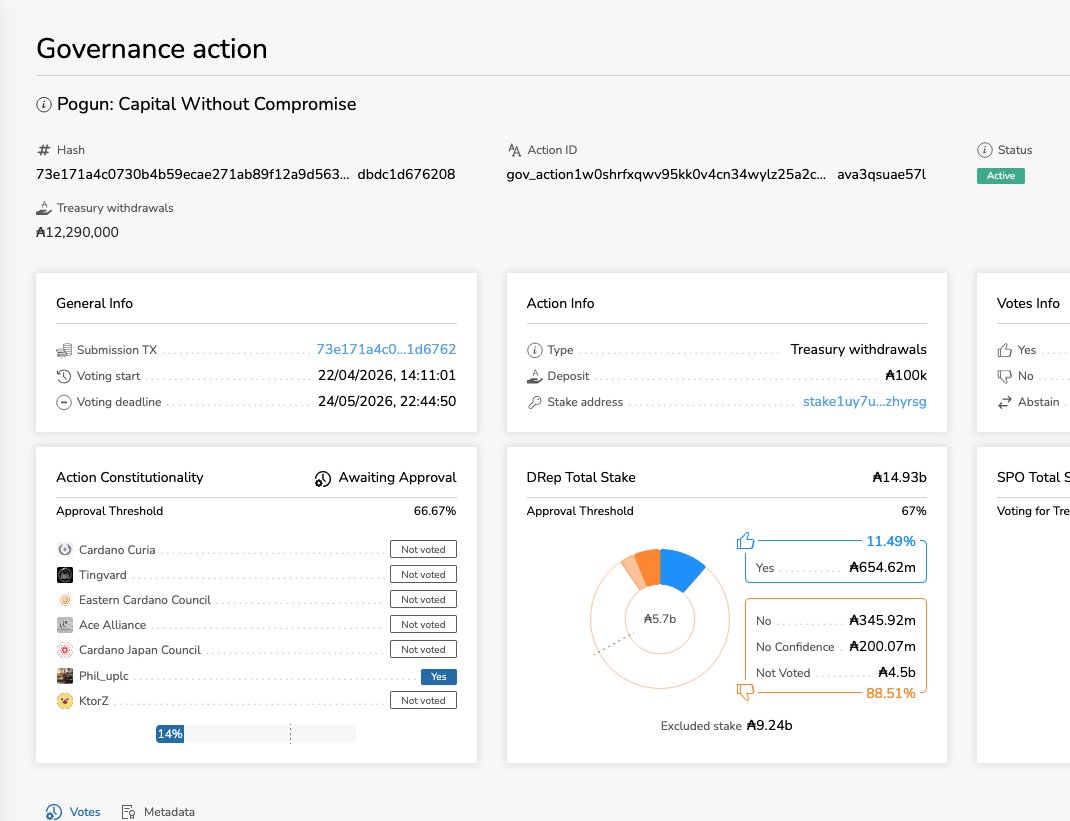The image size is (1070, 821).
Task: Click Ace Alliance Not voted badge
Action: click(x=423, y=624)
